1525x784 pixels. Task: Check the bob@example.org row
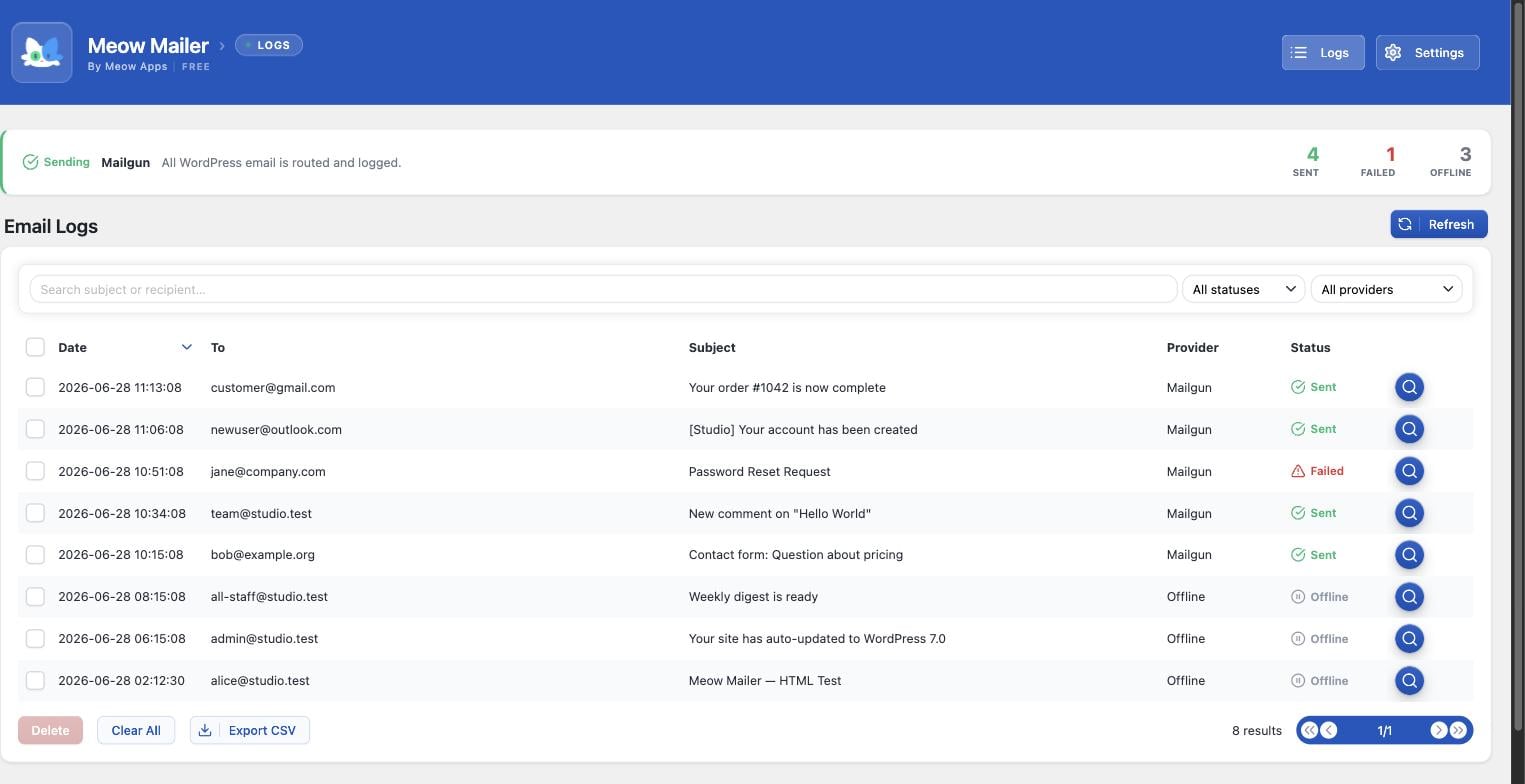(x=35, y=555)
